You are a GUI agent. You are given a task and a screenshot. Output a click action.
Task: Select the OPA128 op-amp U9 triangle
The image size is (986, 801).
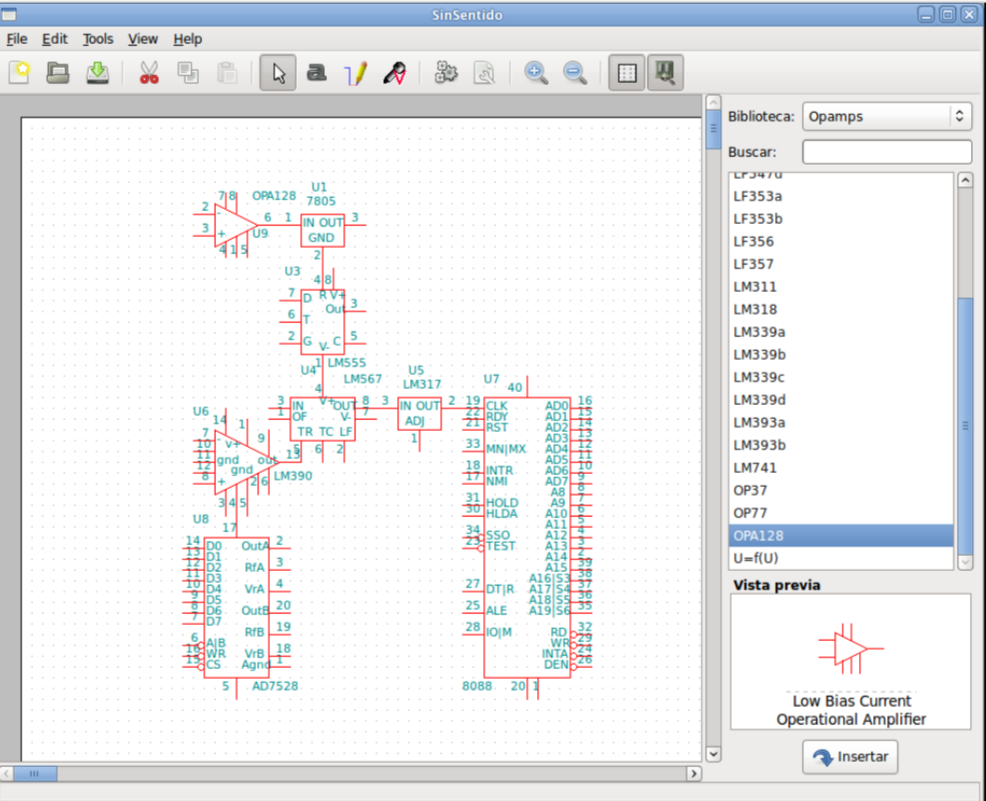[233, 225]
